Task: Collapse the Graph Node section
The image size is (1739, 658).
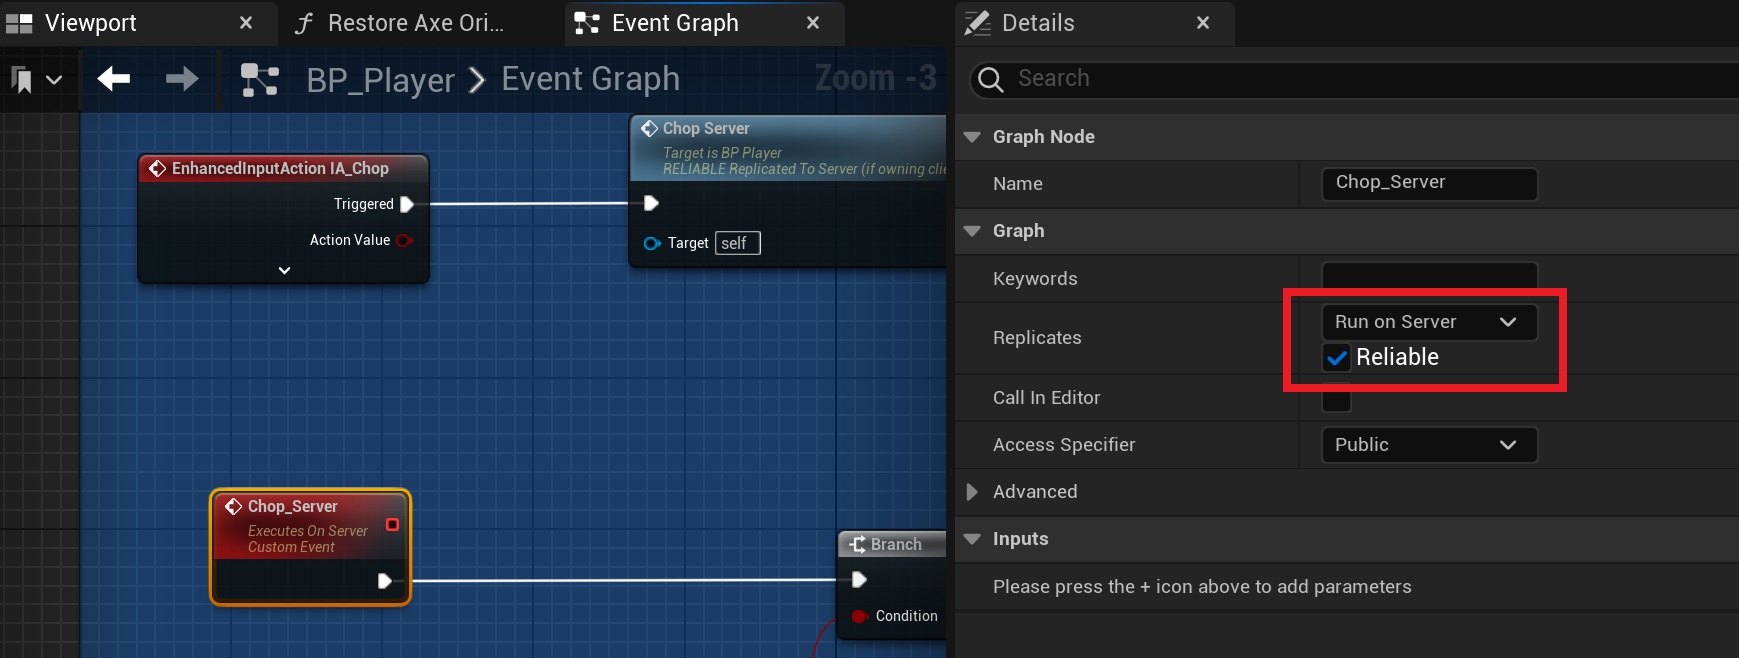Action: 972,137
